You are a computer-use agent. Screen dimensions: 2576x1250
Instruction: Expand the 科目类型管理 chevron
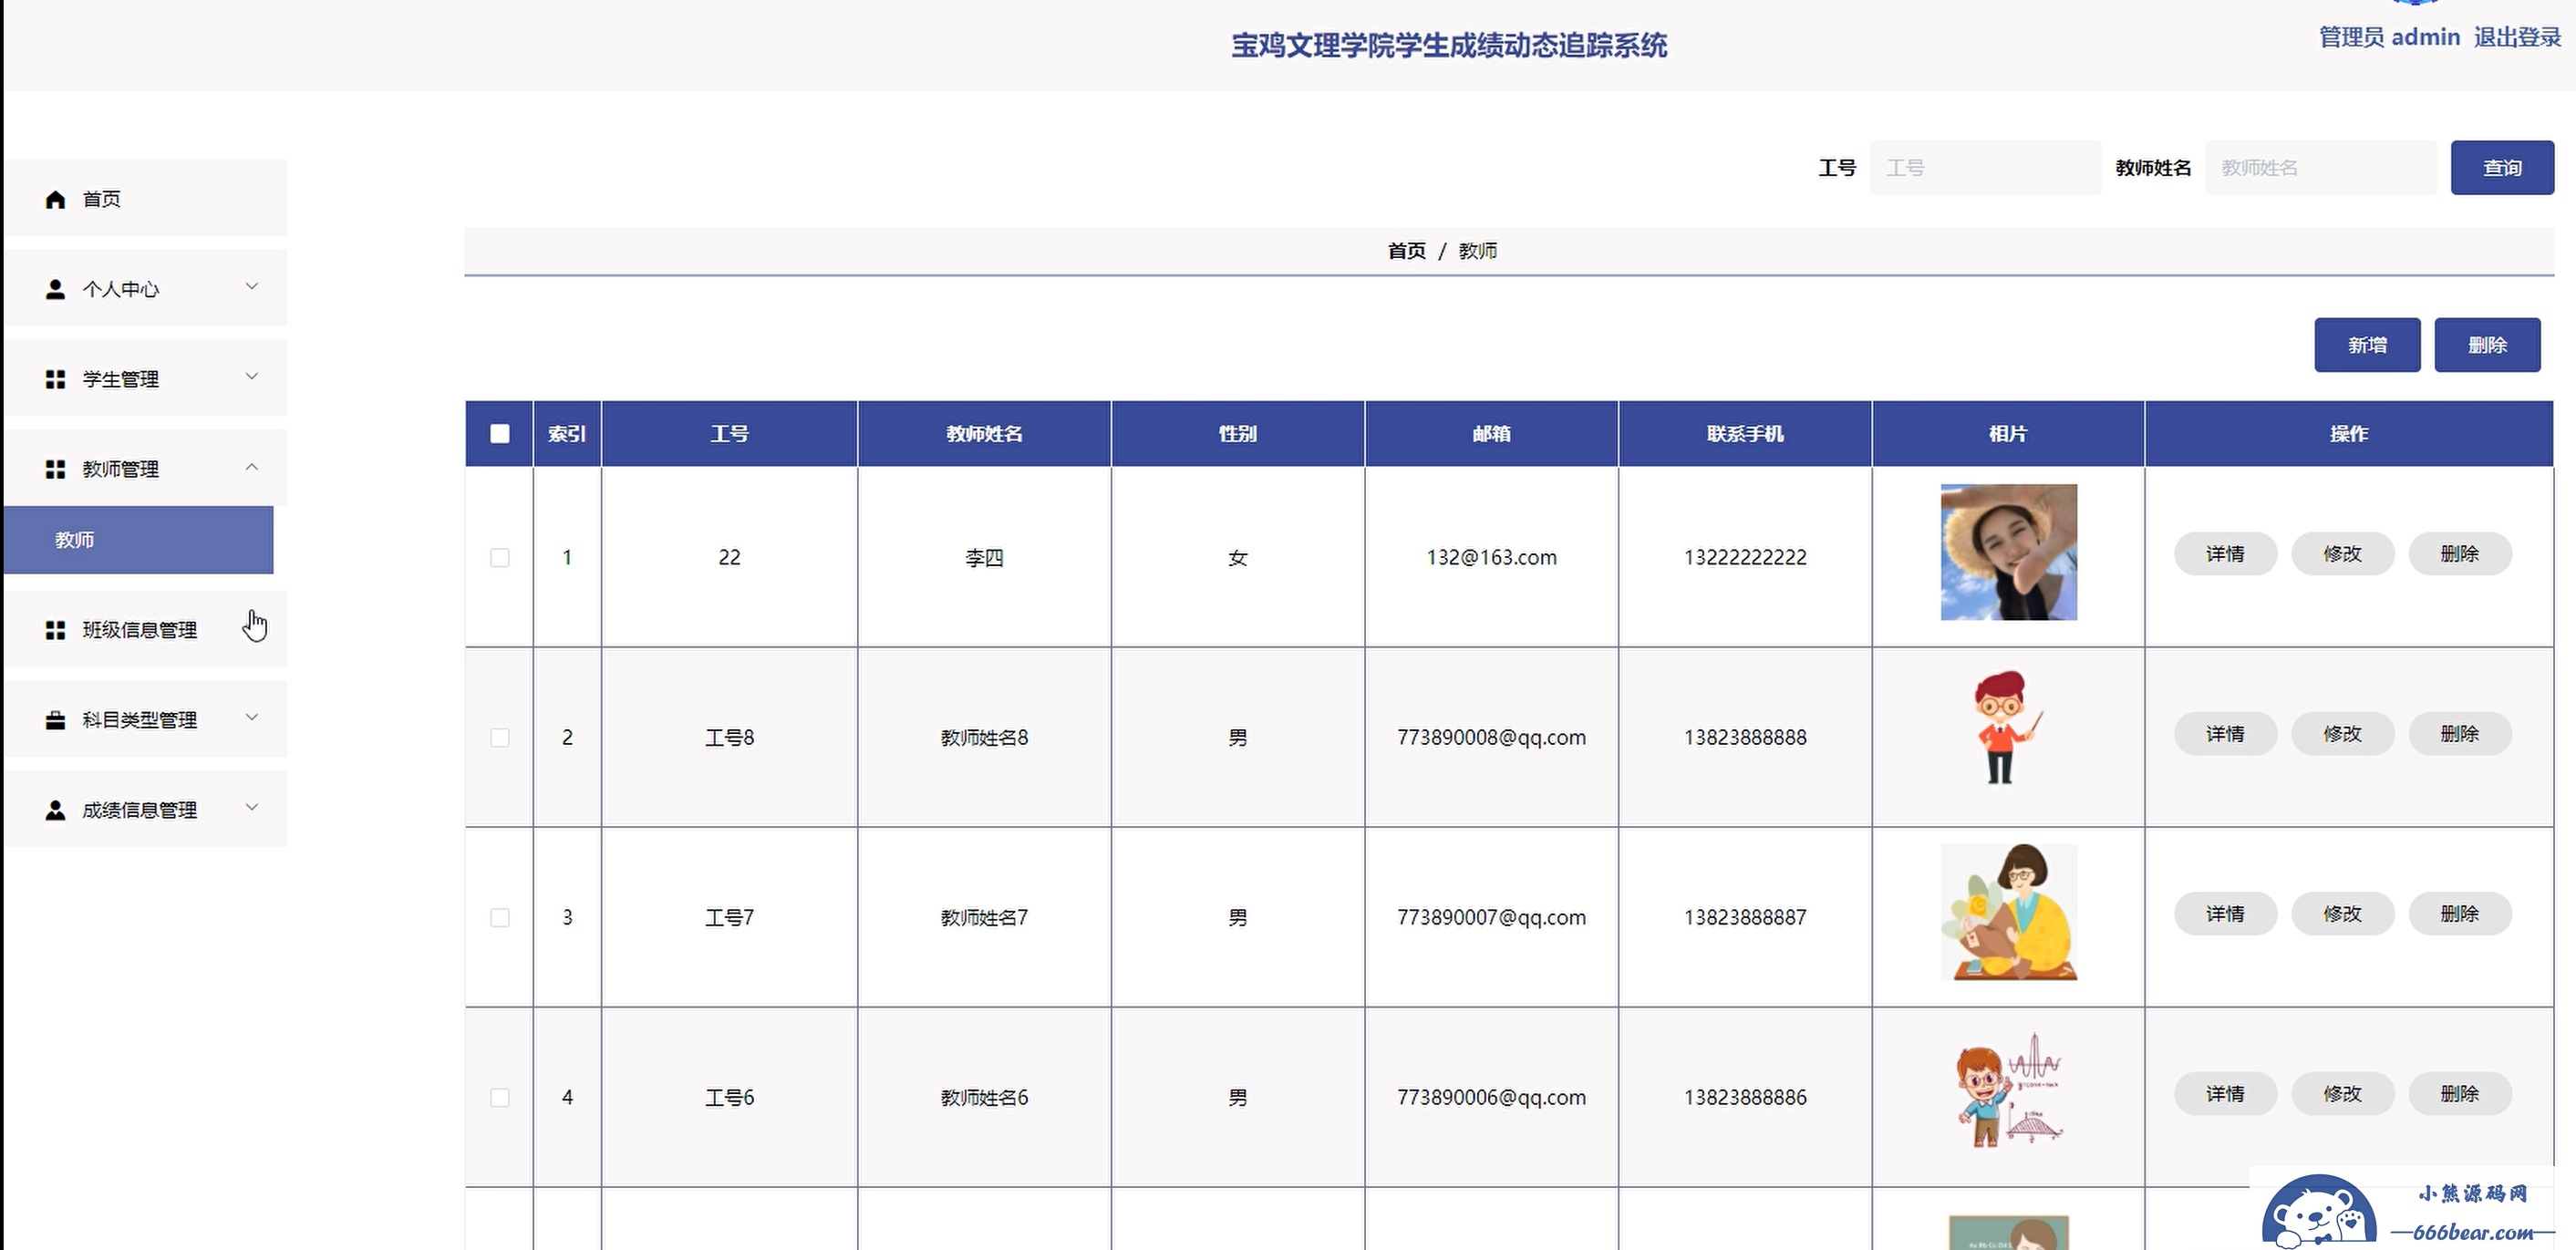(x=252, y=717)
